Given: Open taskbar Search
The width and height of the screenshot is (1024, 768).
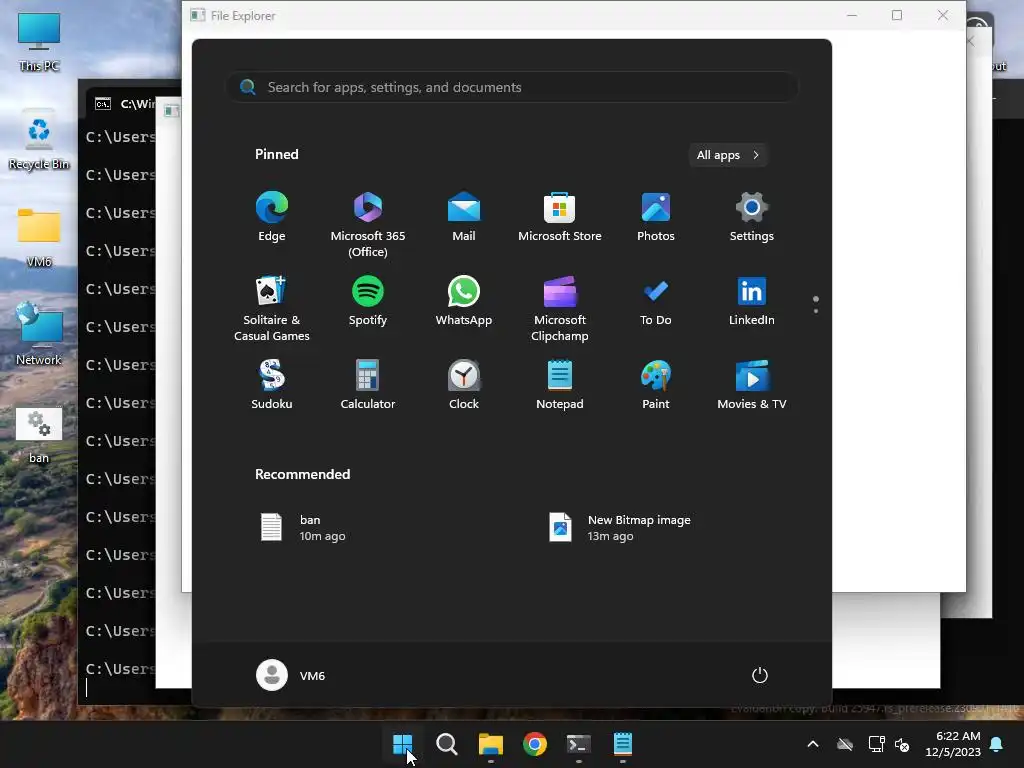Looking at the screenshot, I should [x=447, y=744].
